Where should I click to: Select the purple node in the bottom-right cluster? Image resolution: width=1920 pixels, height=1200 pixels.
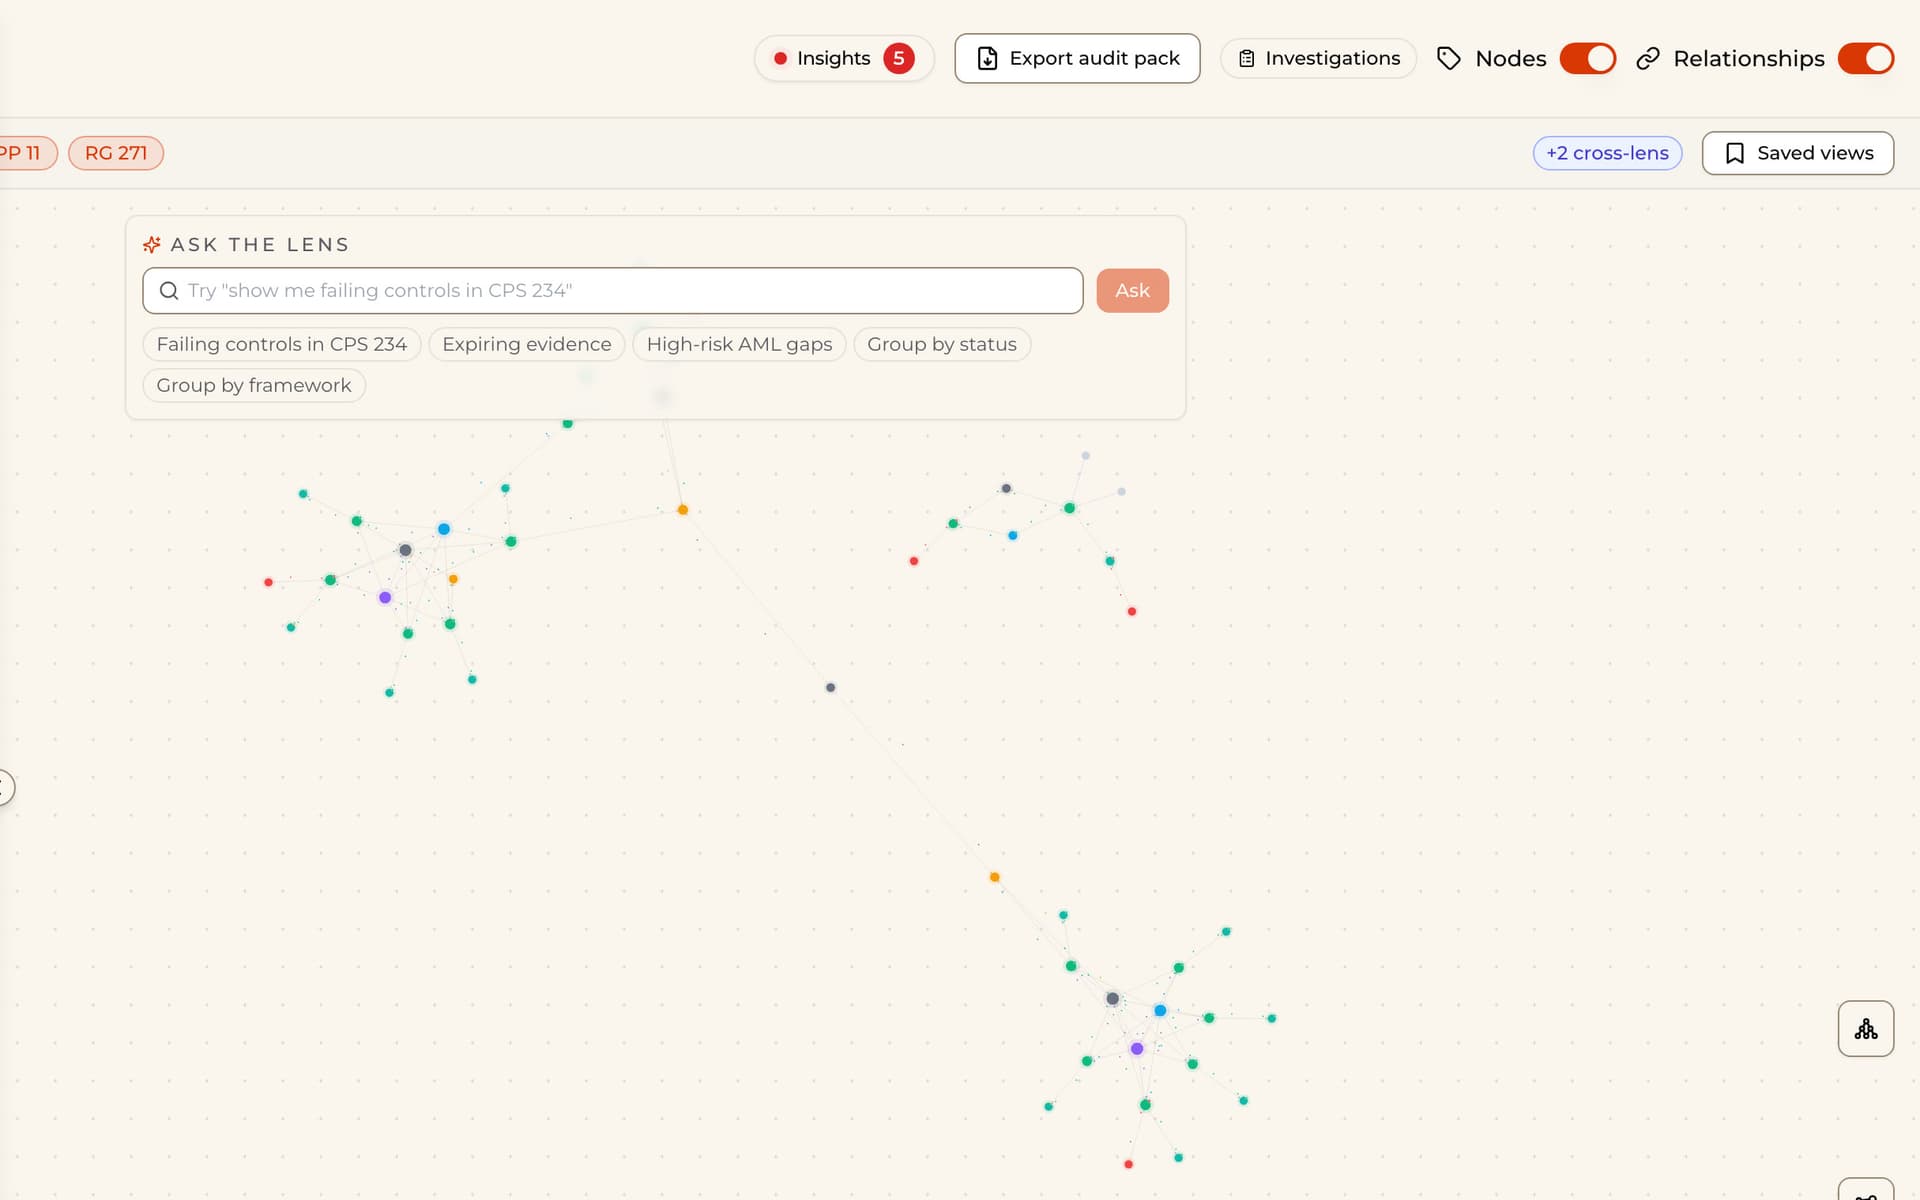[1137, 1049]
